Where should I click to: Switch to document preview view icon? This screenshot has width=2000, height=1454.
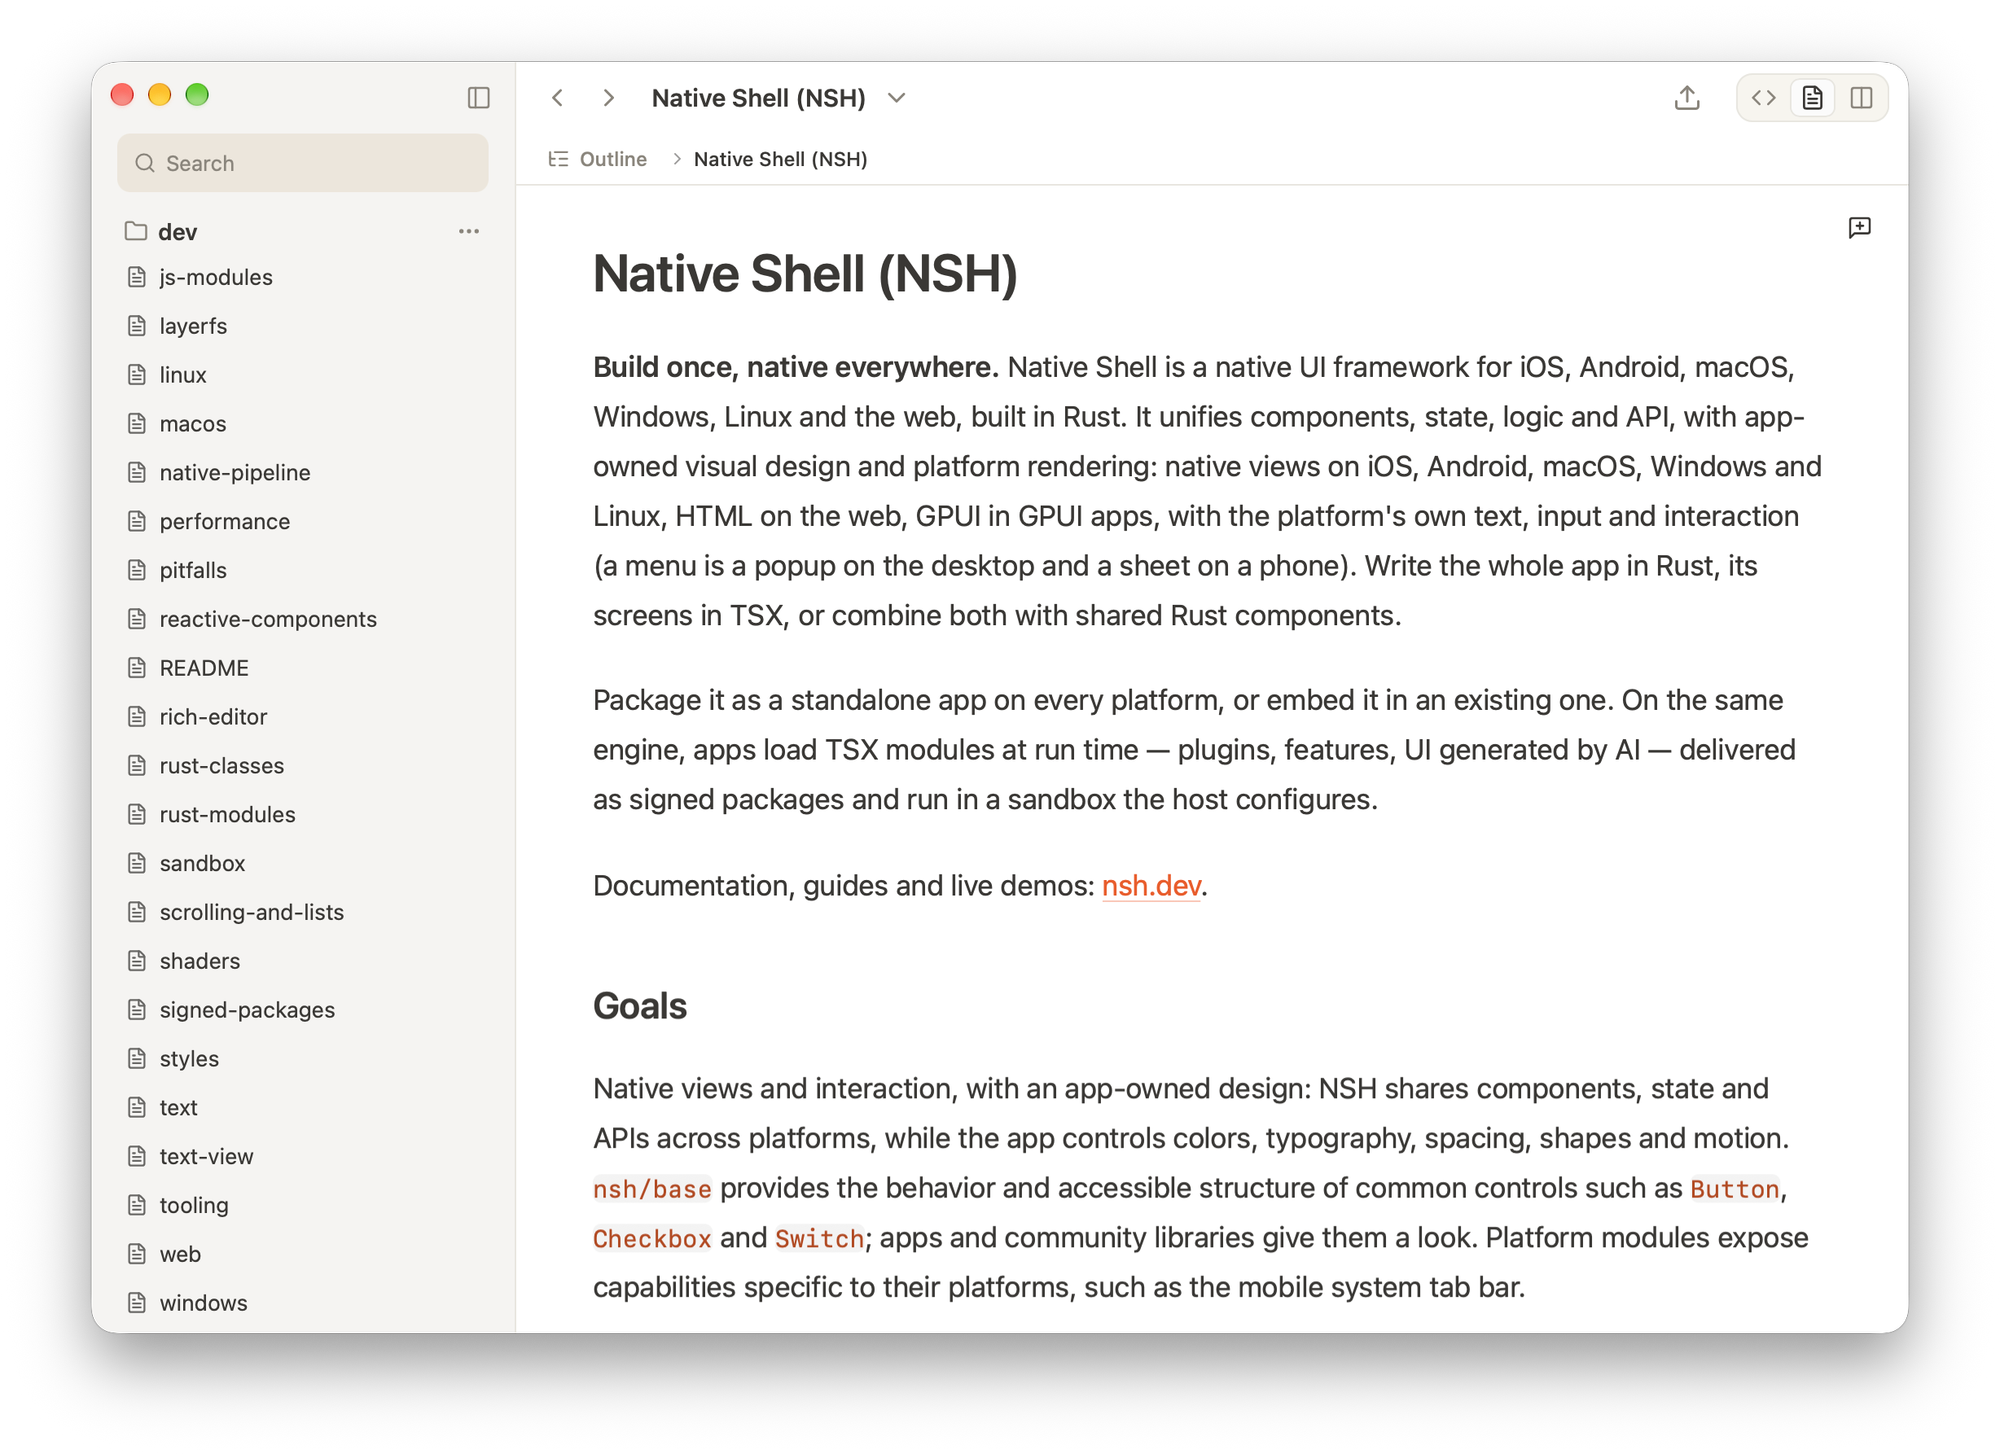1812,97
